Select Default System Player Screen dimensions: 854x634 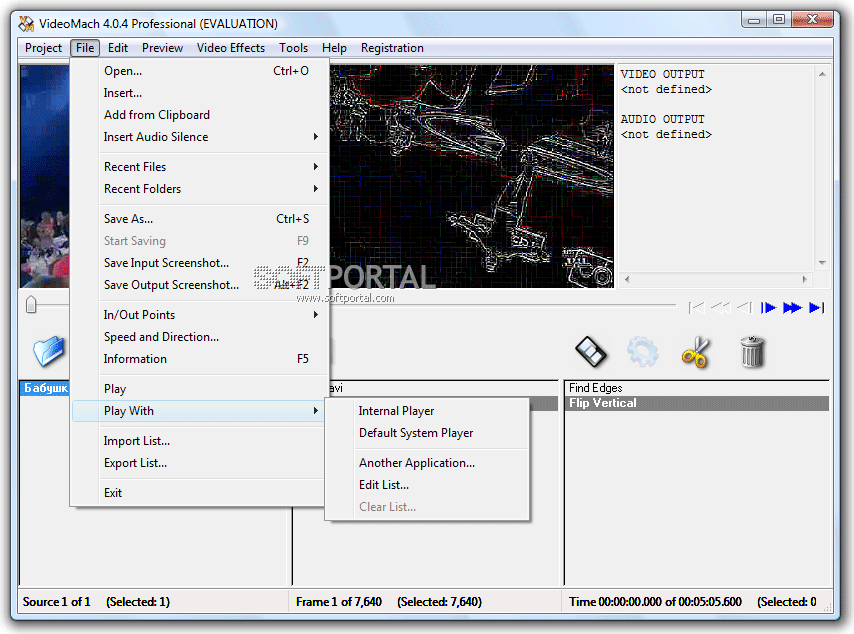(x=427, y=433)
